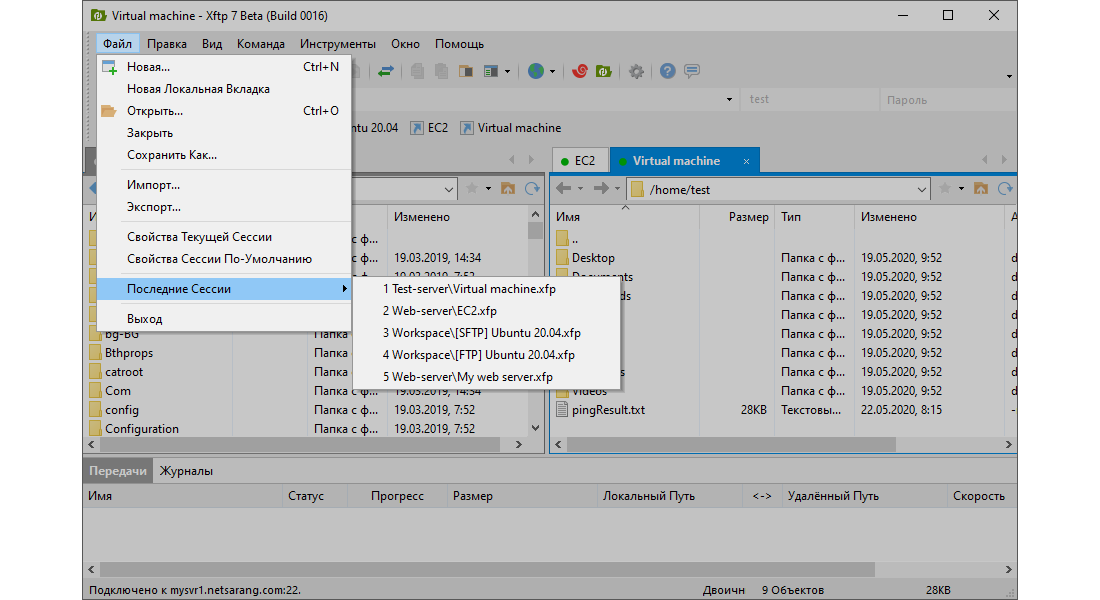The image size is (1100, 600).
Task: Switch to the Журналы tab
Action: [186, 471]
